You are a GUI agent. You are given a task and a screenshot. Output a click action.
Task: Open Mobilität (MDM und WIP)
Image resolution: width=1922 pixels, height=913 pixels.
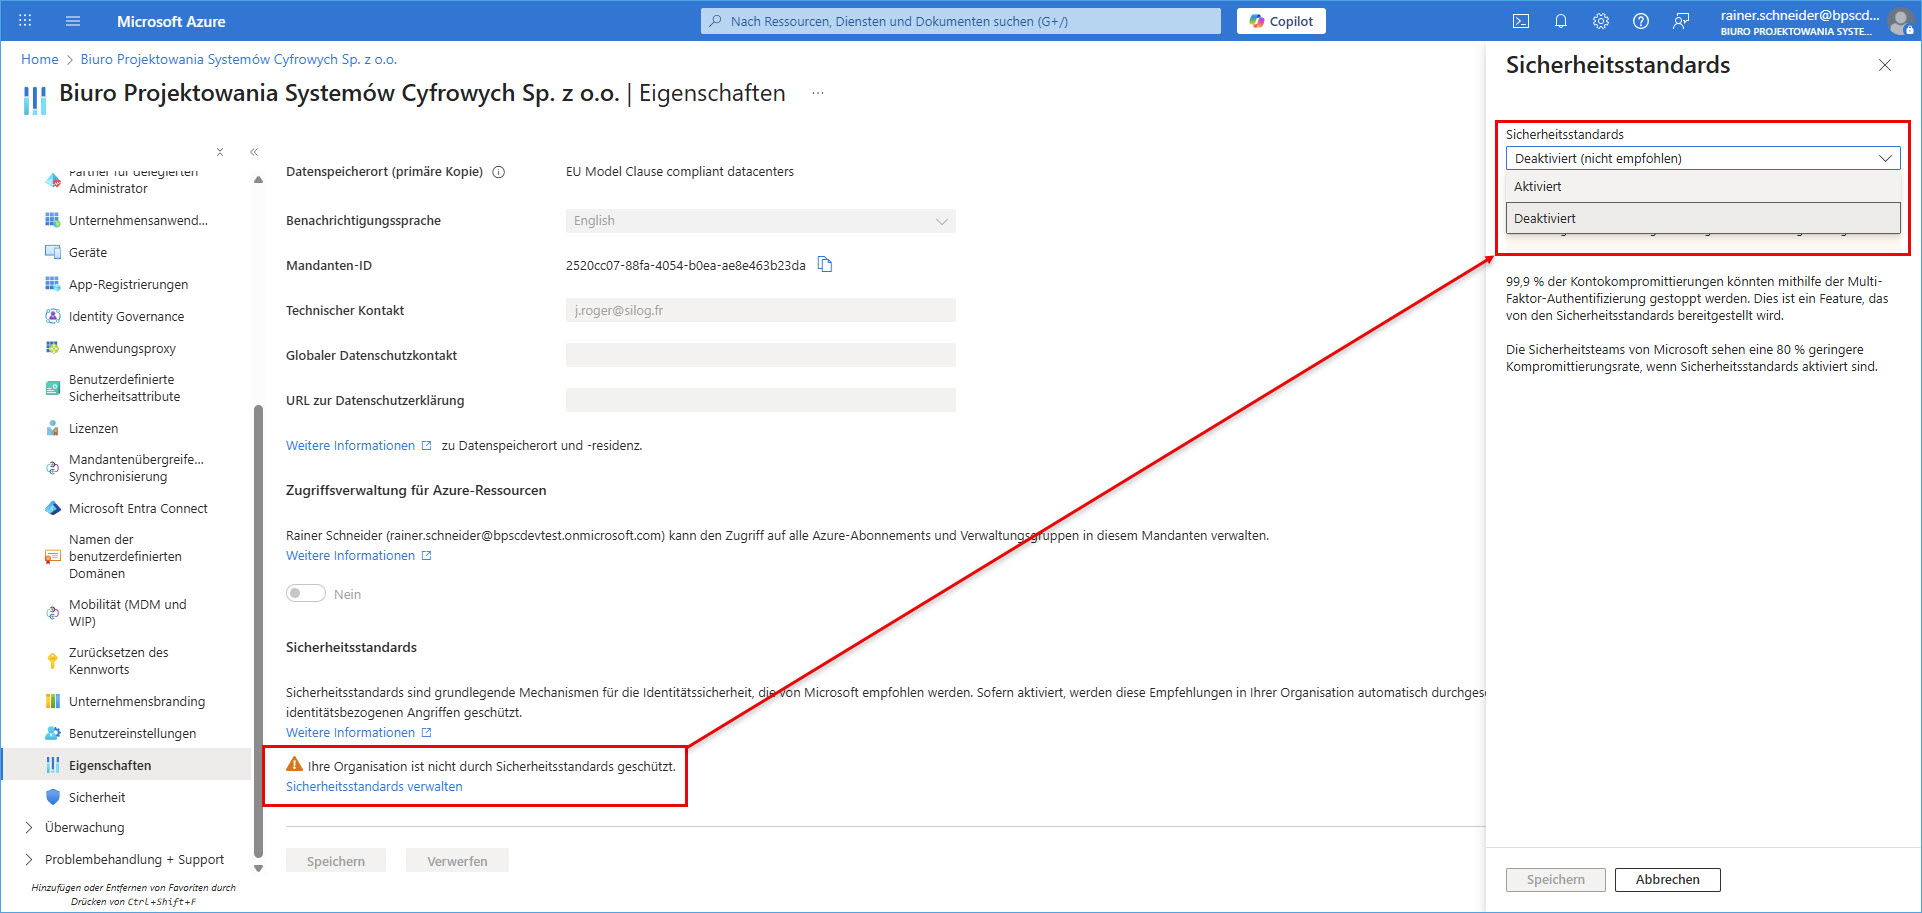(x=126, y=613)
